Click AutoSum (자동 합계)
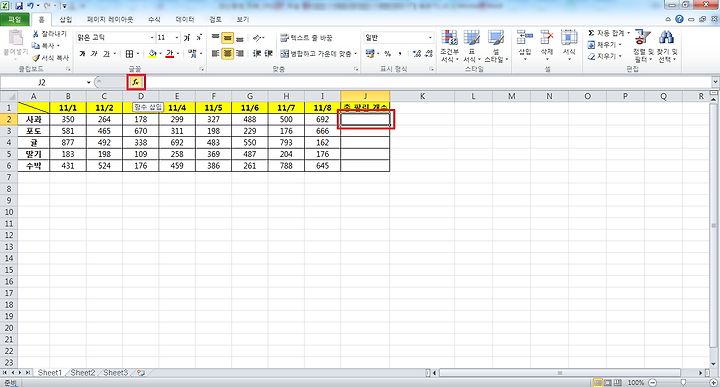This screenshot has height=387, width=720. 608,33
